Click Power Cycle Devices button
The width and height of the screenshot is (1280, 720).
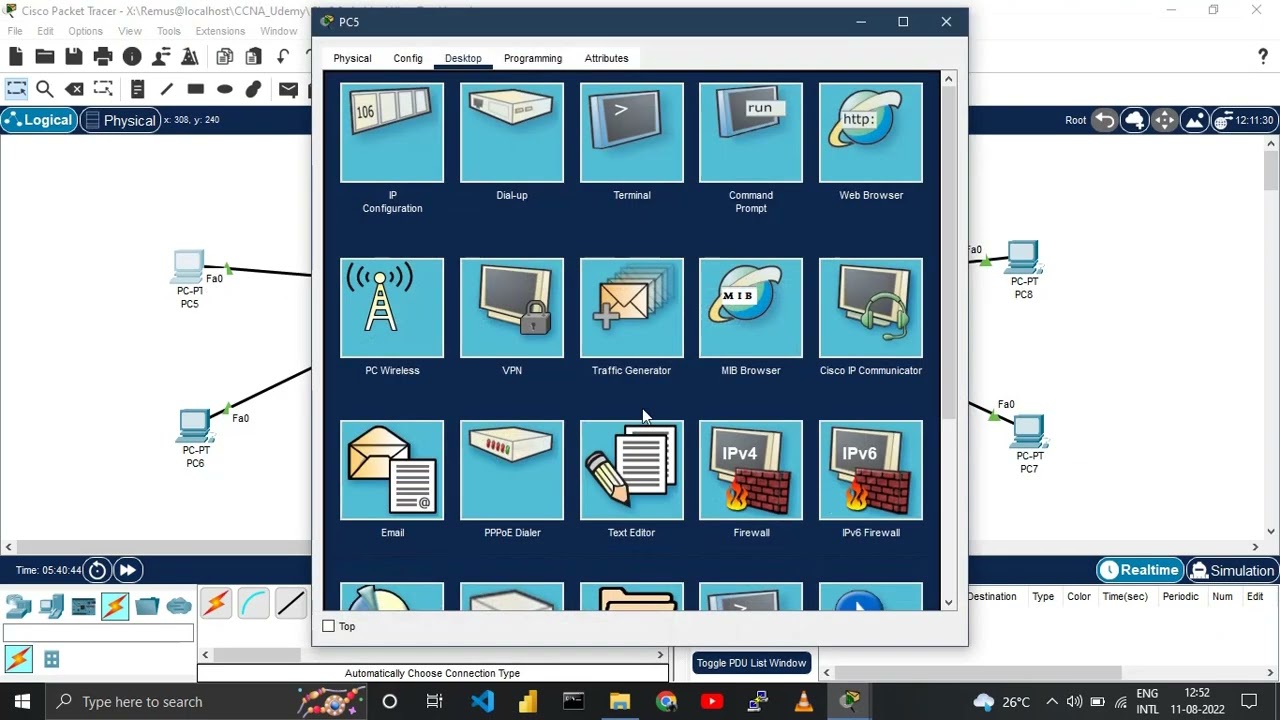[97, 570]
